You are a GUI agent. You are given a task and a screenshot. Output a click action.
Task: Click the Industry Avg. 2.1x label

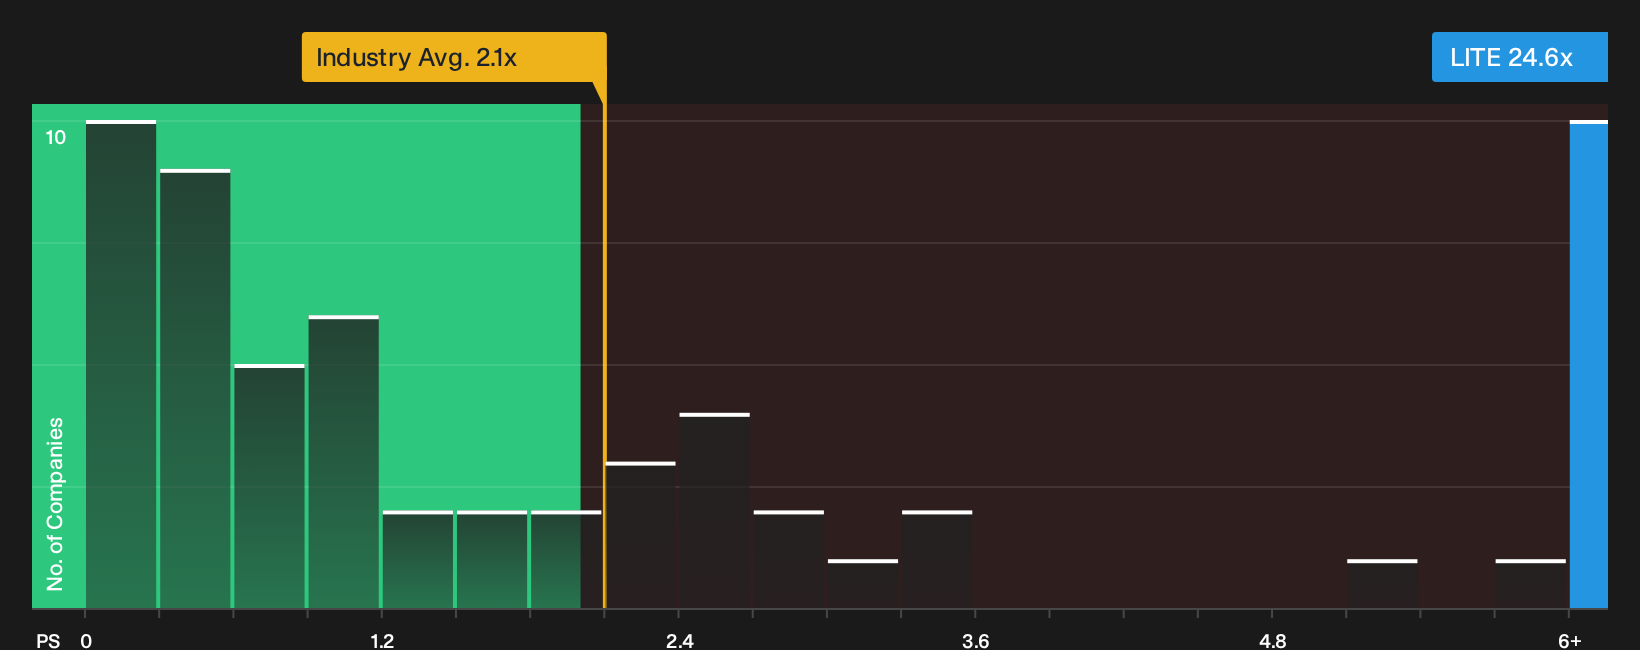click(454, 57)
